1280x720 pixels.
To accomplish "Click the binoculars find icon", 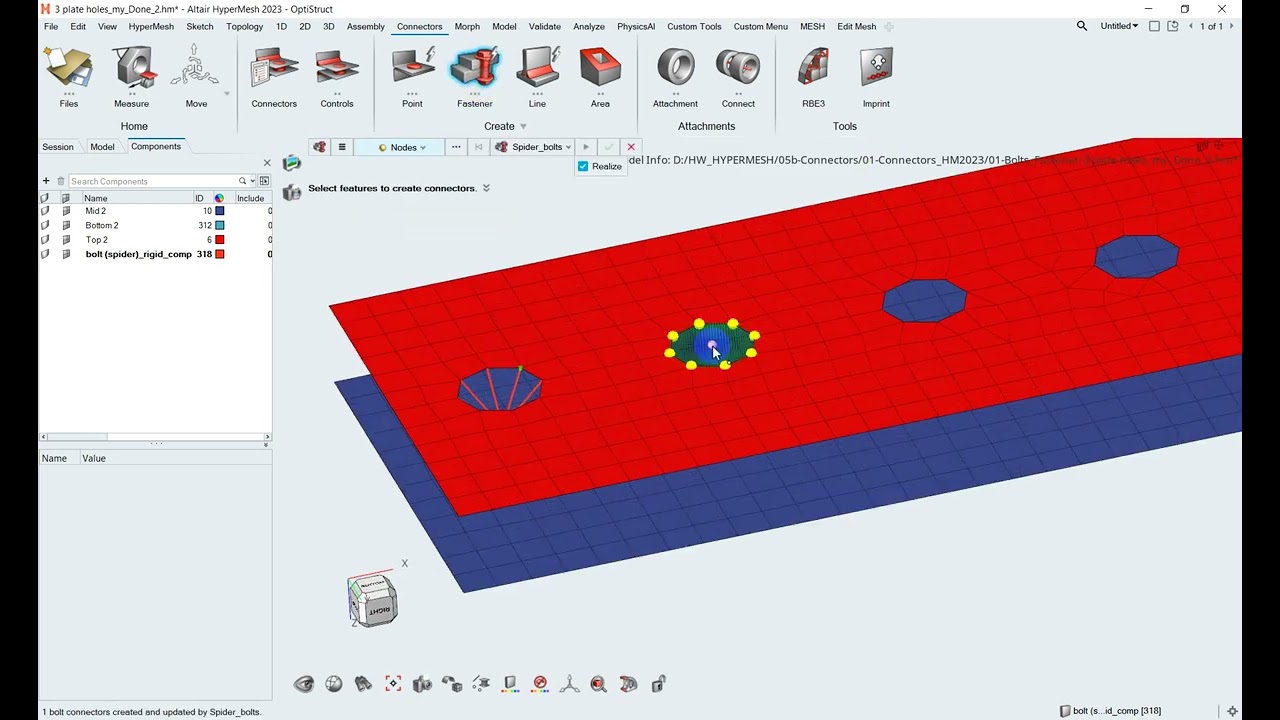I will tap(363, 684).
